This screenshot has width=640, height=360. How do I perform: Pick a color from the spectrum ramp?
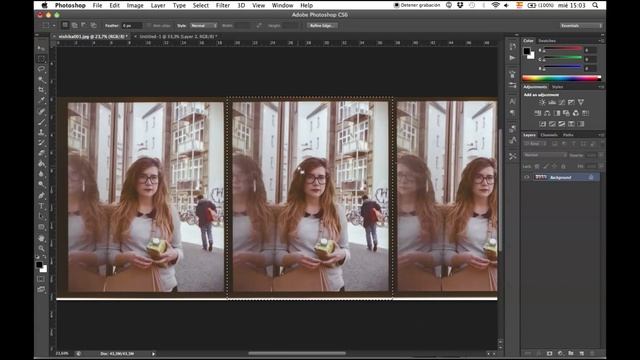click(562, 78)
